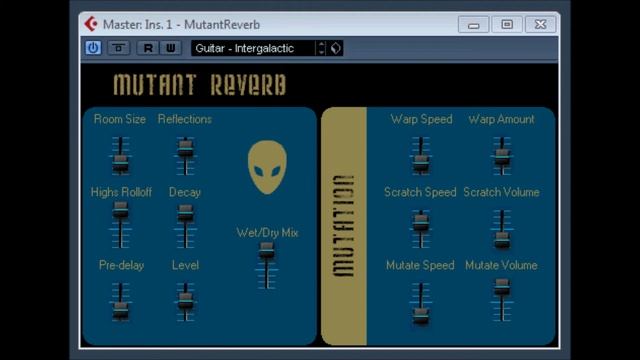
Task: Click the window title Master: Ins. 1 - MutantReverb
Action: pos(181,24)
